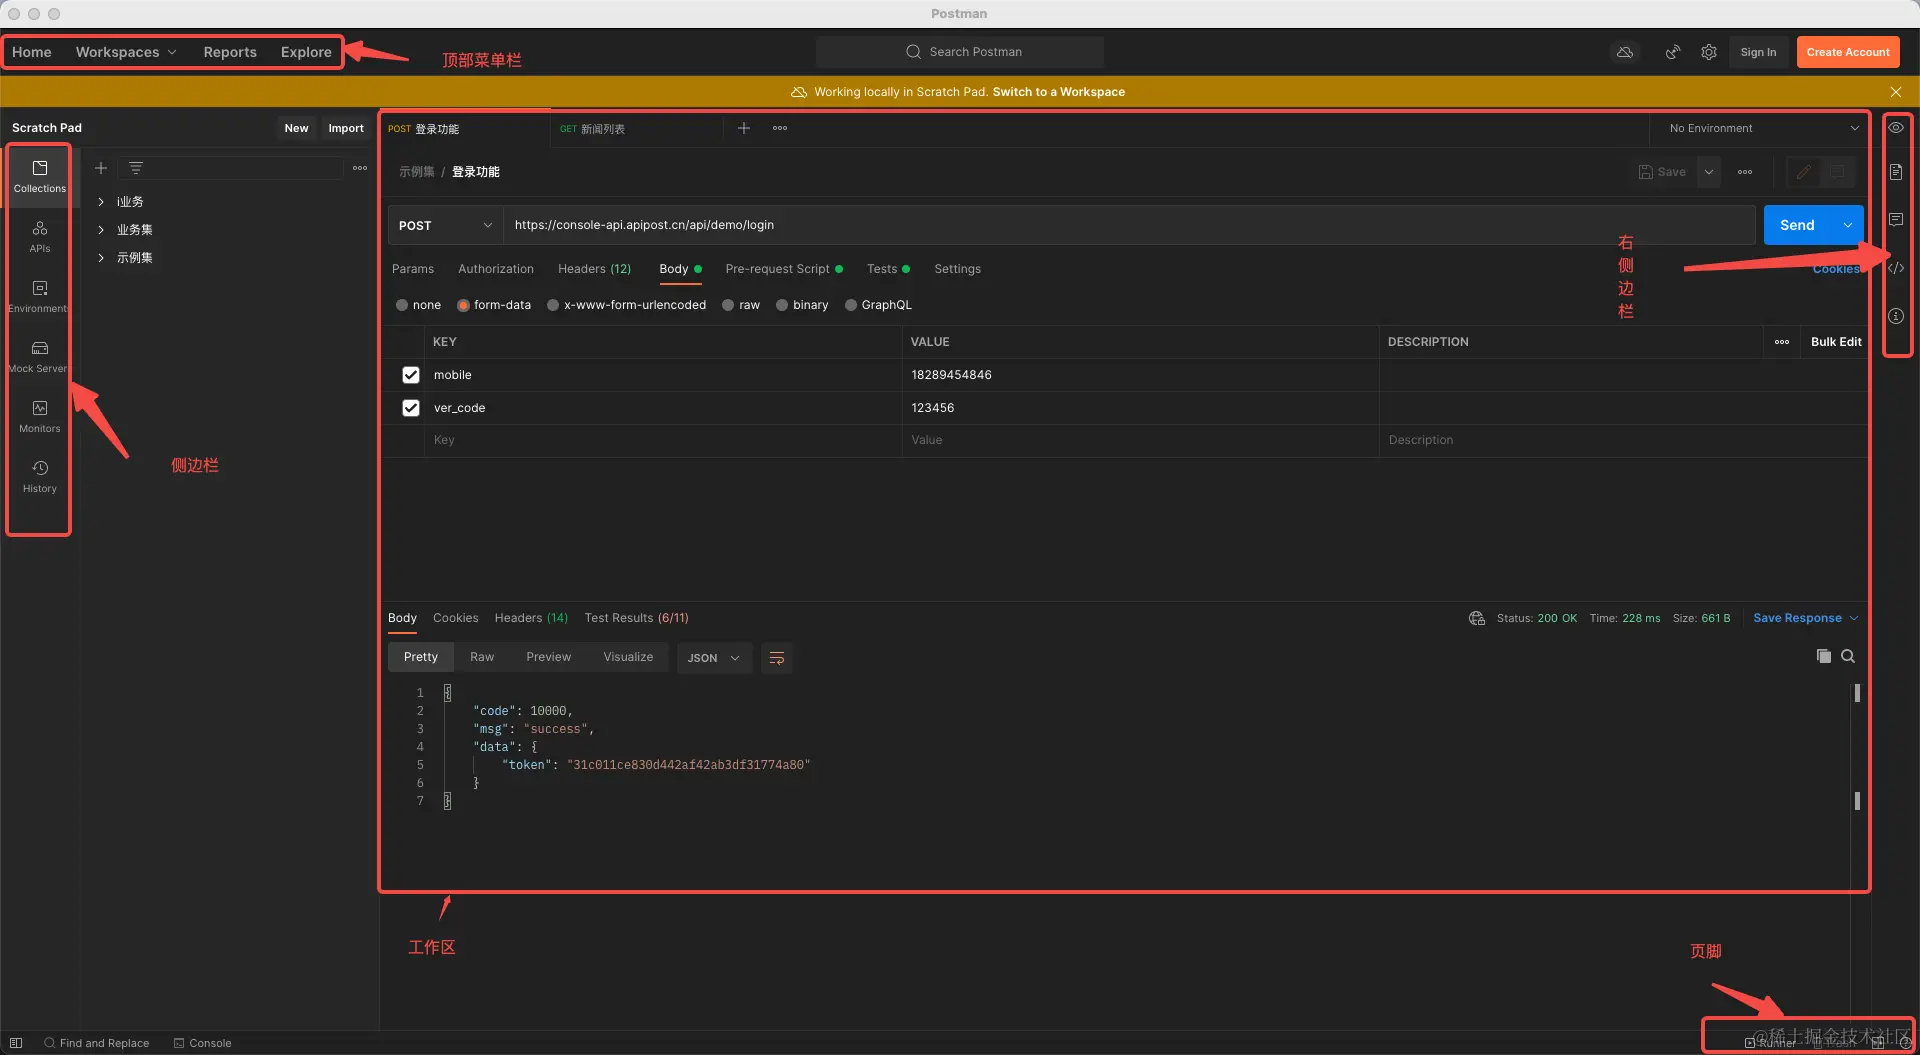
Task: Change the JSON response format dropdown
Action: 714,658
